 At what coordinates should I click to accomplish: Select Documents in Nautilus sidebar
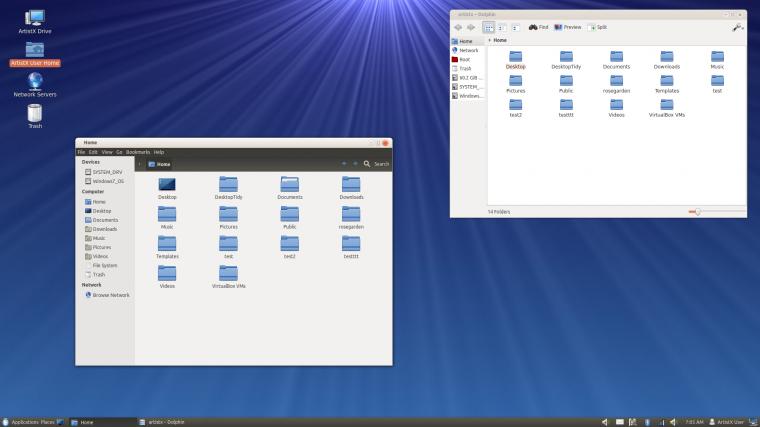[101, 220]
